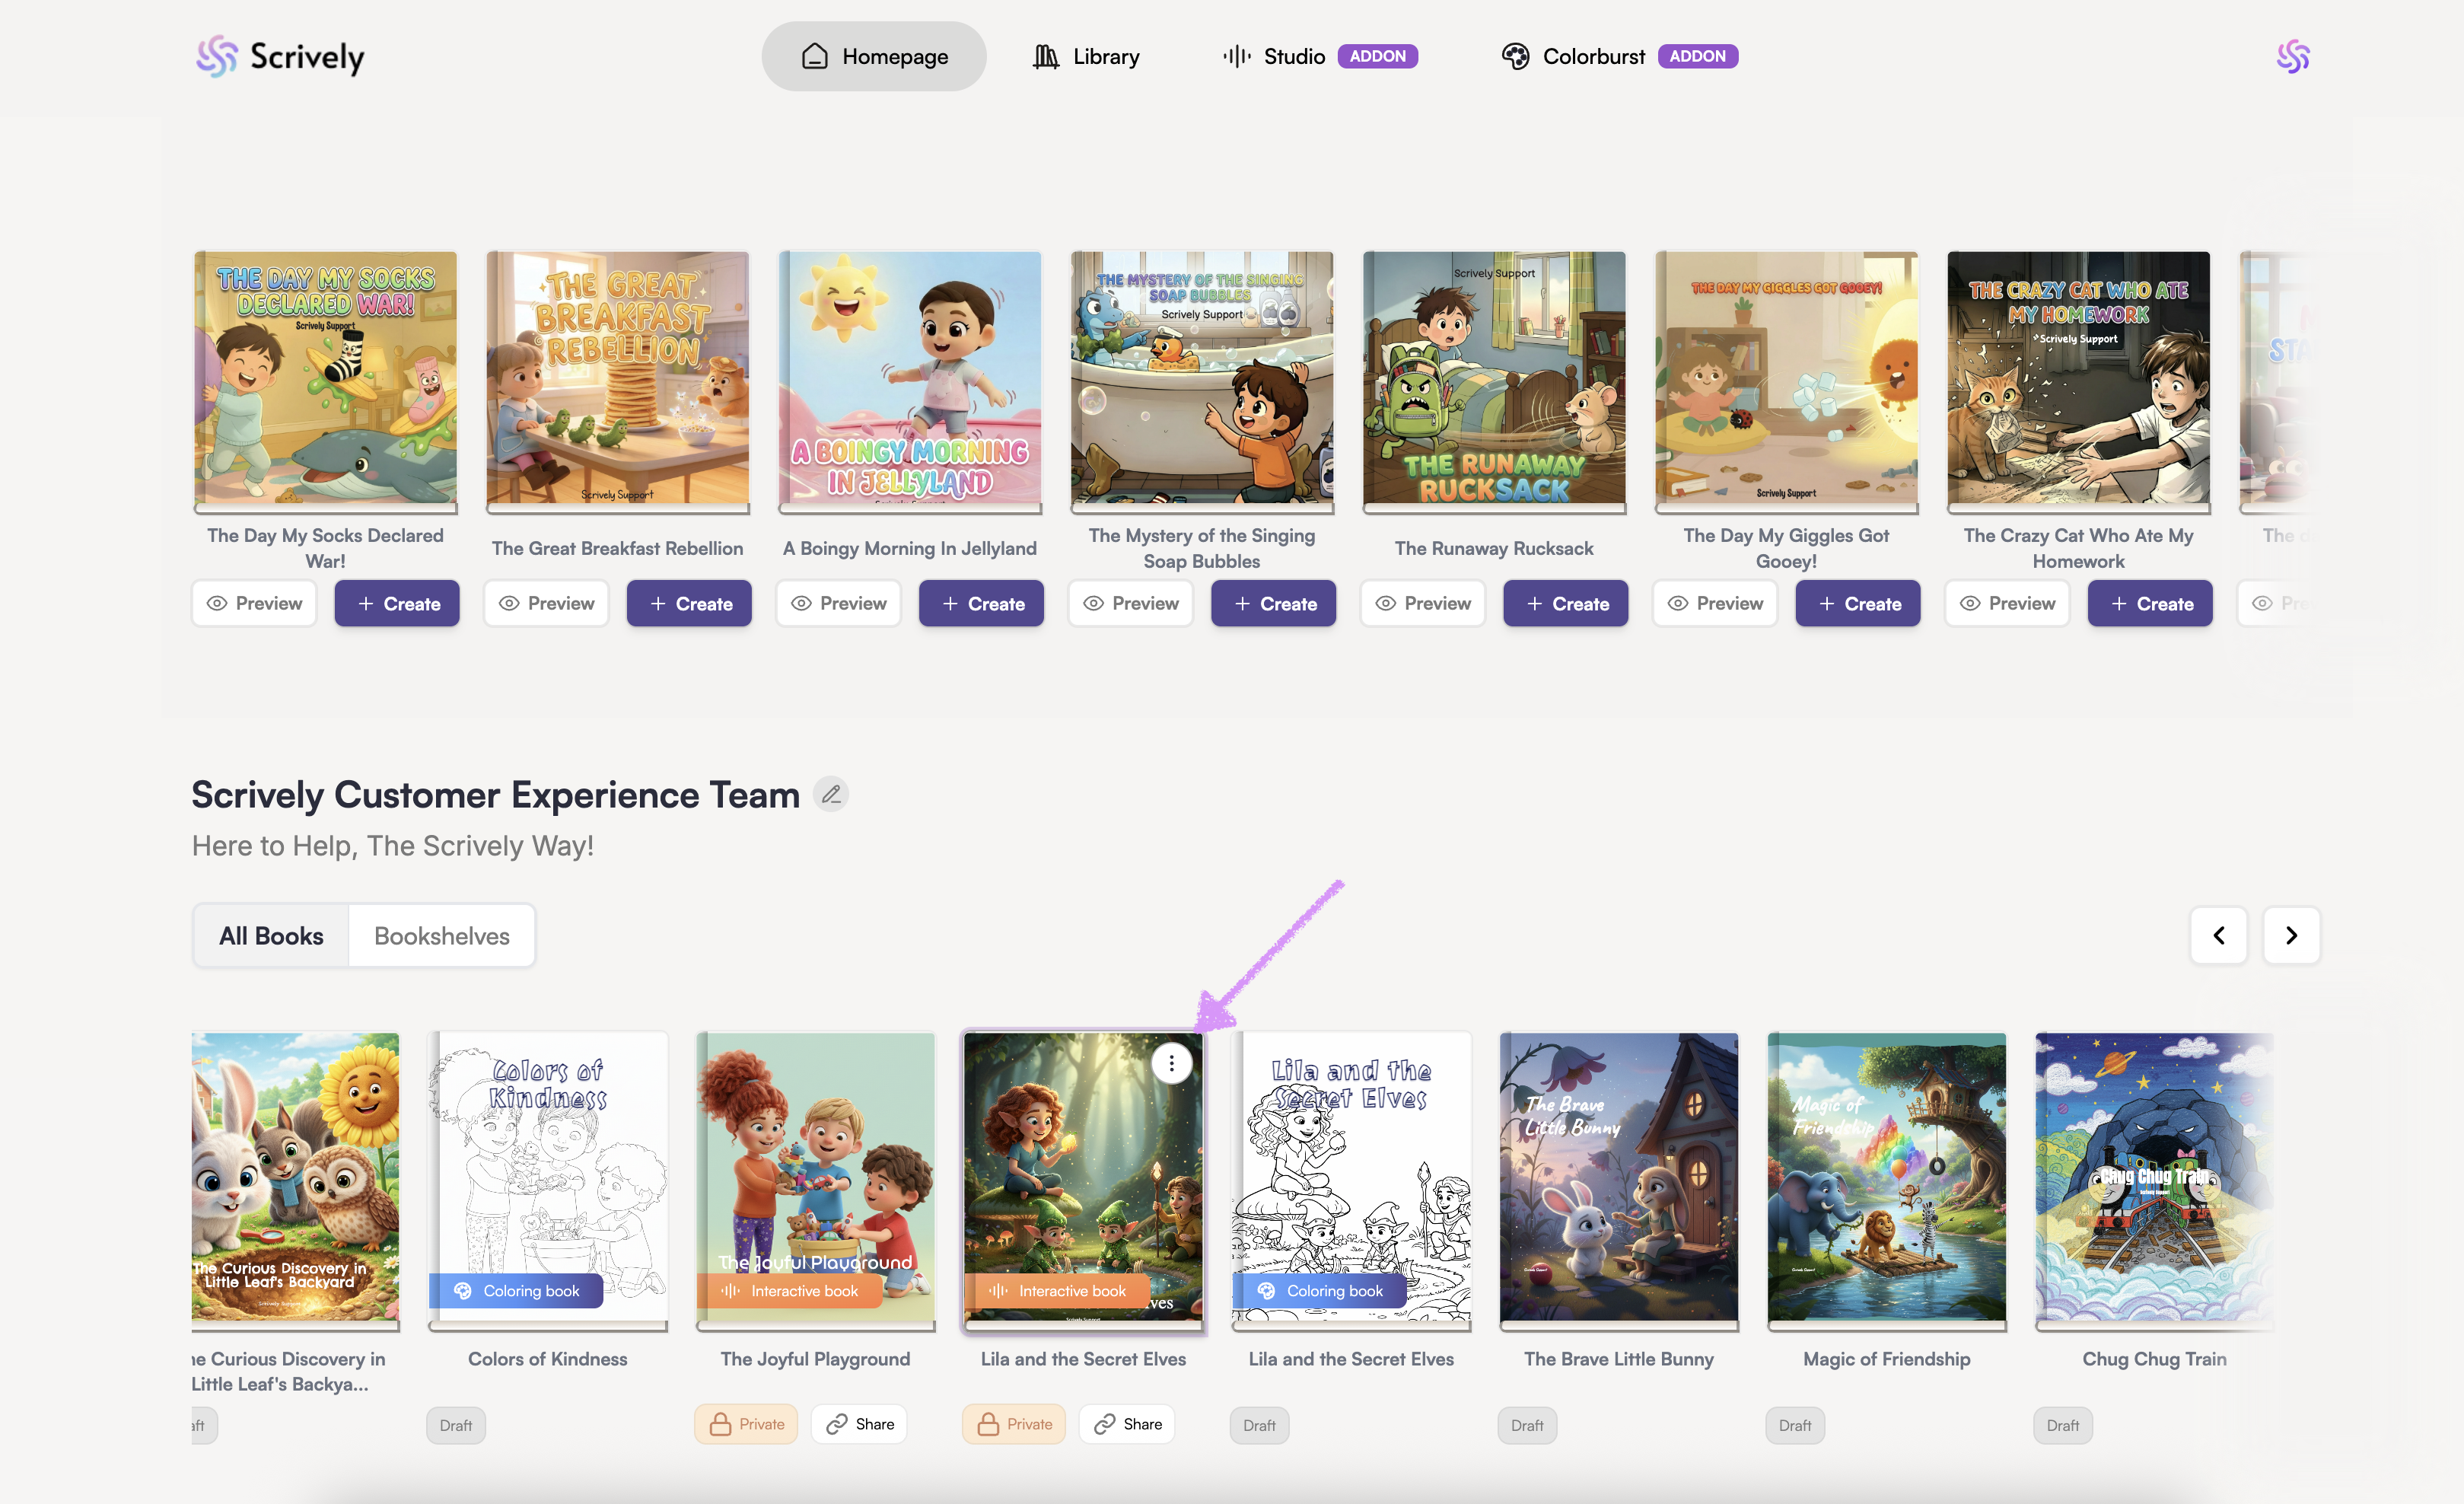Preview The Great Breakfast Rebellion
This screenshot has height=1504, width=2464.
(546, 604)
